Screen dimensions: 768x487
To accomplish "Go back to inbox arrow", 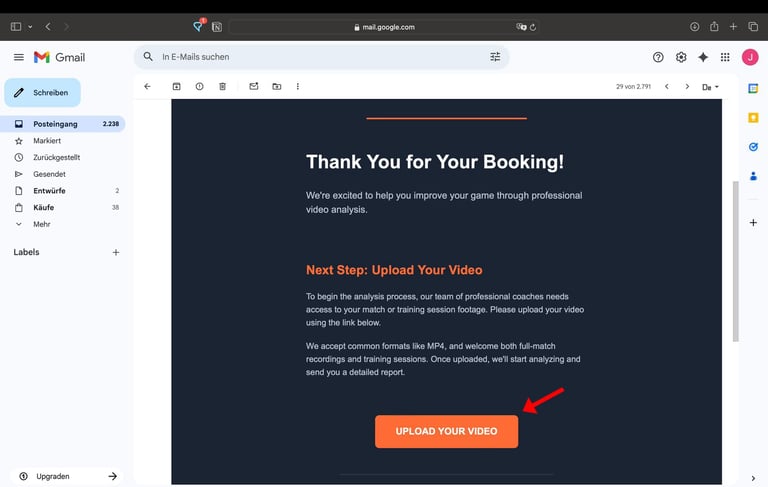I will [147, 87].
